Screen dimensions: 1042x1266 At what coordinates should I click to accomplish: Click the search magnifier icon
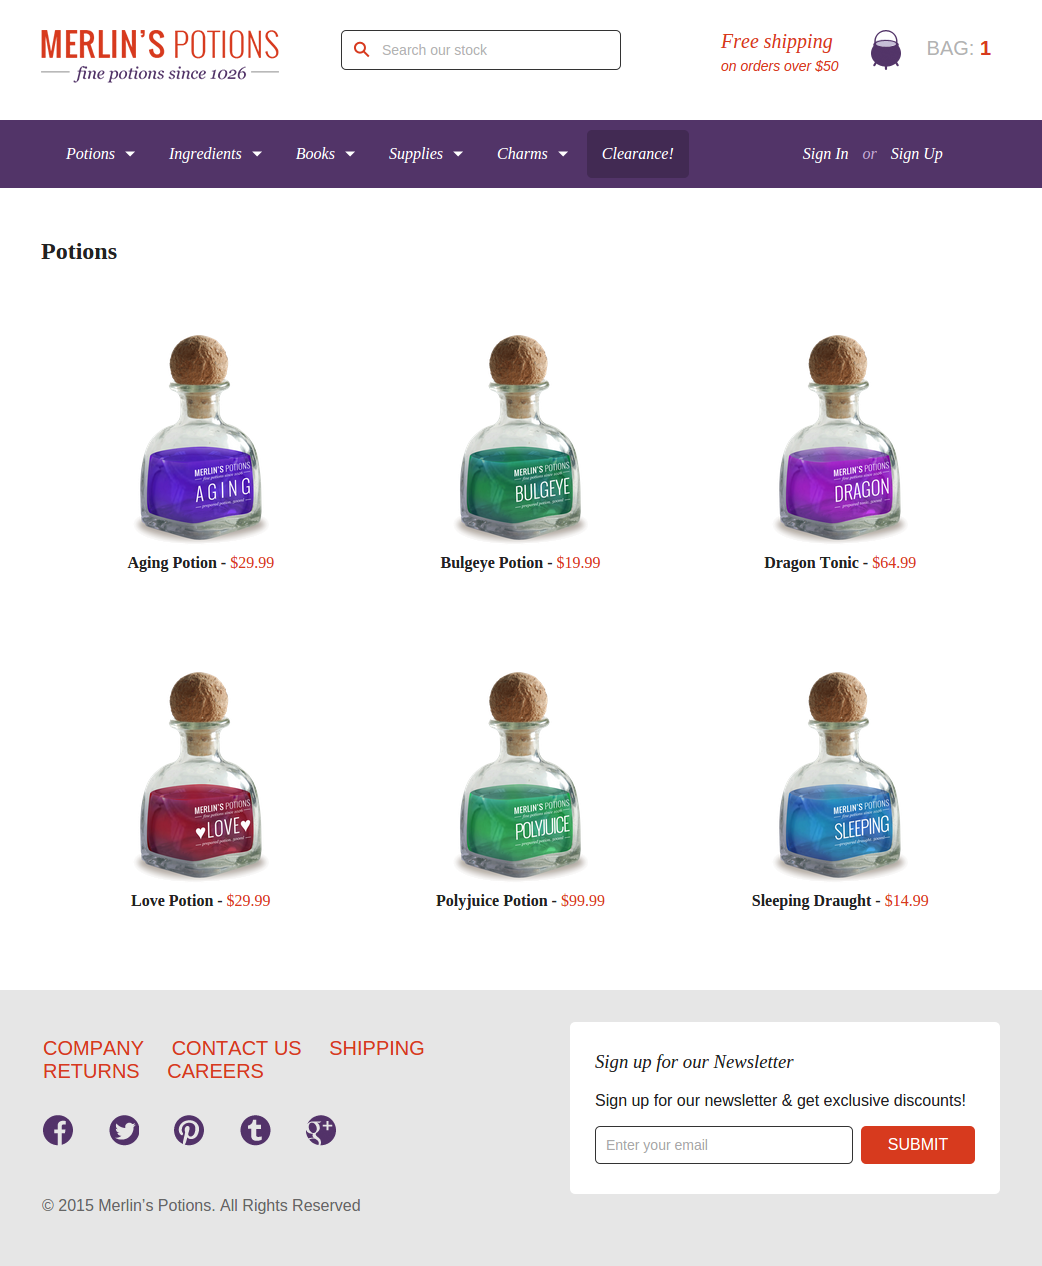[x=362, y=50]
